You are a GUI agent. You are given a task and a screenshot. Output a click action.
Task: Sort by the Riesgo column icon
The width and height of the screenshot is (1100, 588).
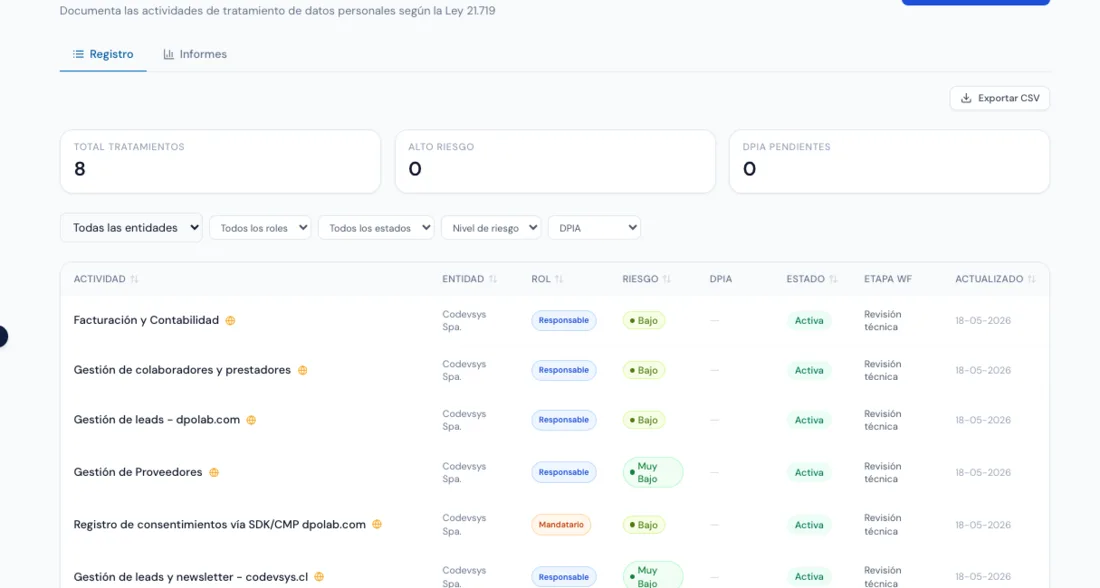click(666, 279)
